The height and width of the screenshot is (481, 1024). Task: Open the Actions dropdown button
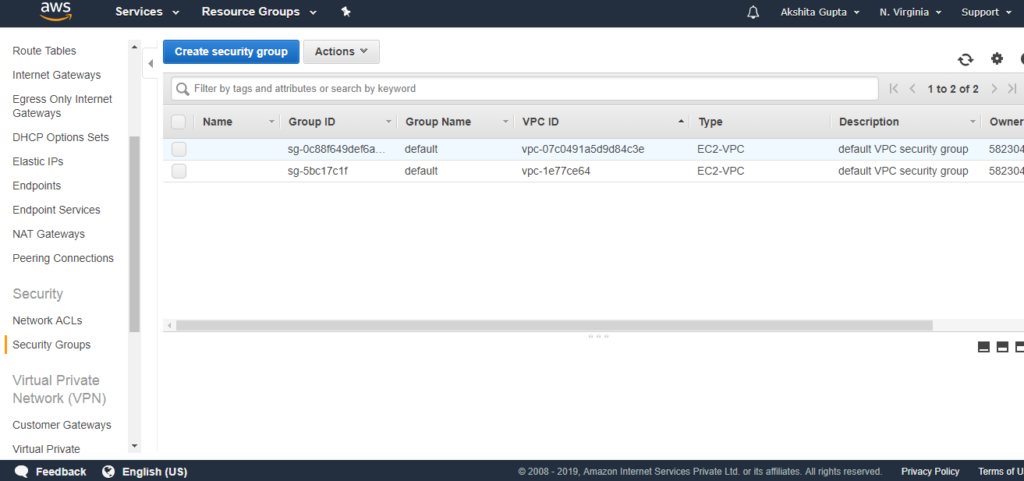(x=342, y=52)
